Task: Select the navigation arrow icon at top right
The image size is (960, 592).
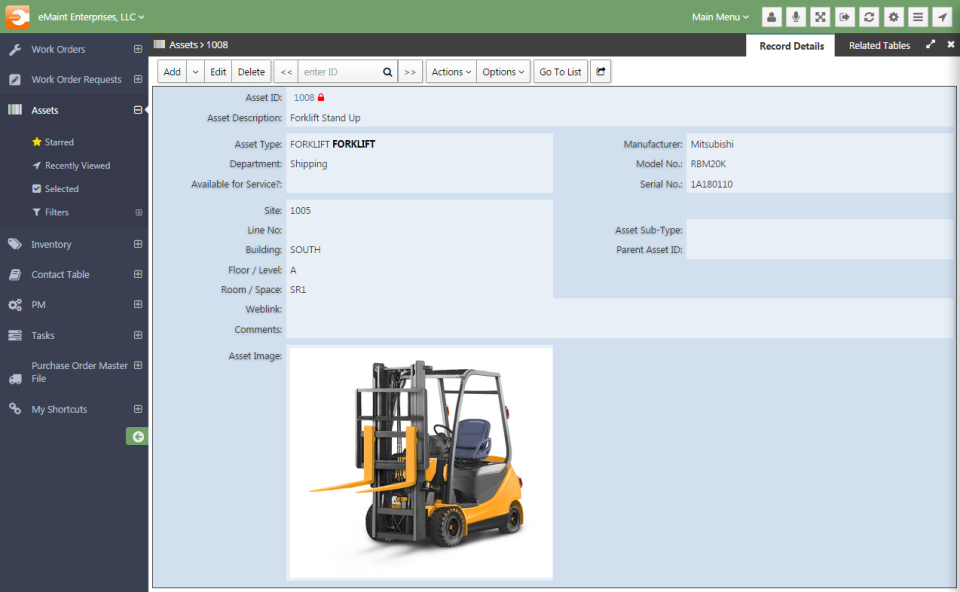Action: tap(942, 17)
